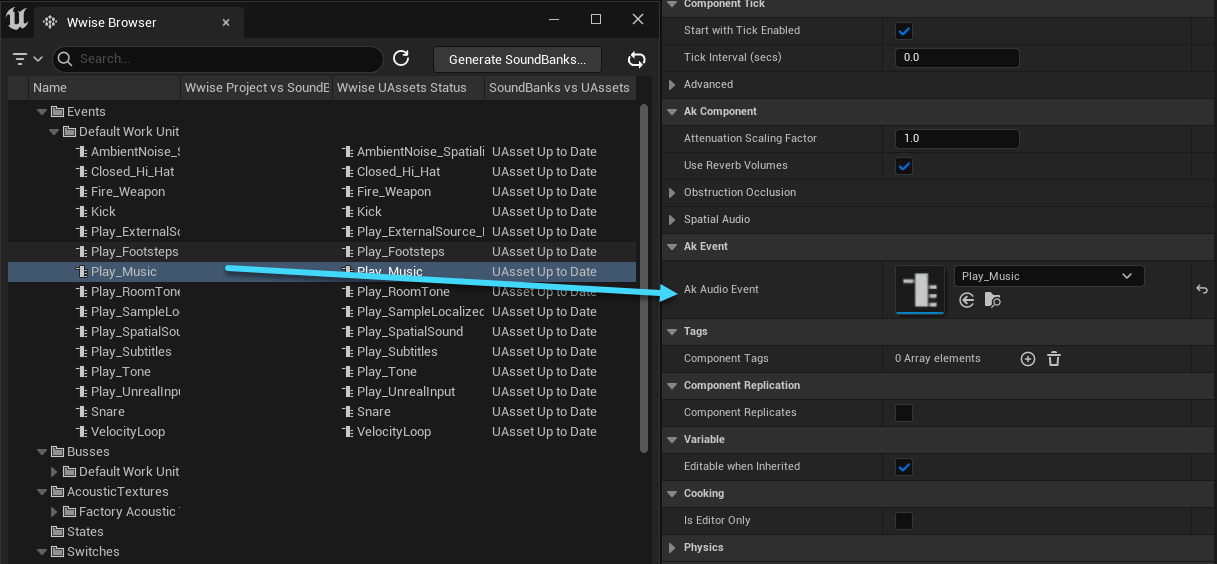
Task: Click the reconcile arrows icon after Generate SoundBanks
Action: [636, 59]
